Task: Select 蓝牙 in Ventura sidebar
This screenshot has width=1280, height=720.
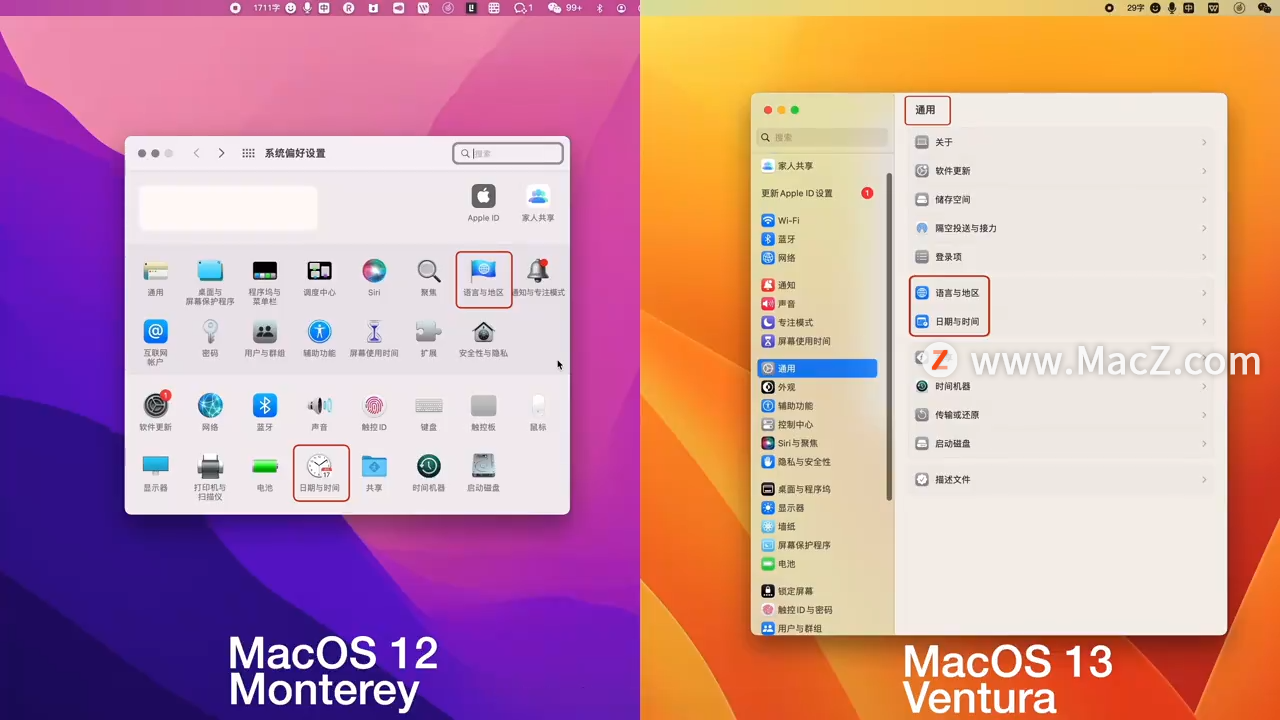Action: [779, 239]
